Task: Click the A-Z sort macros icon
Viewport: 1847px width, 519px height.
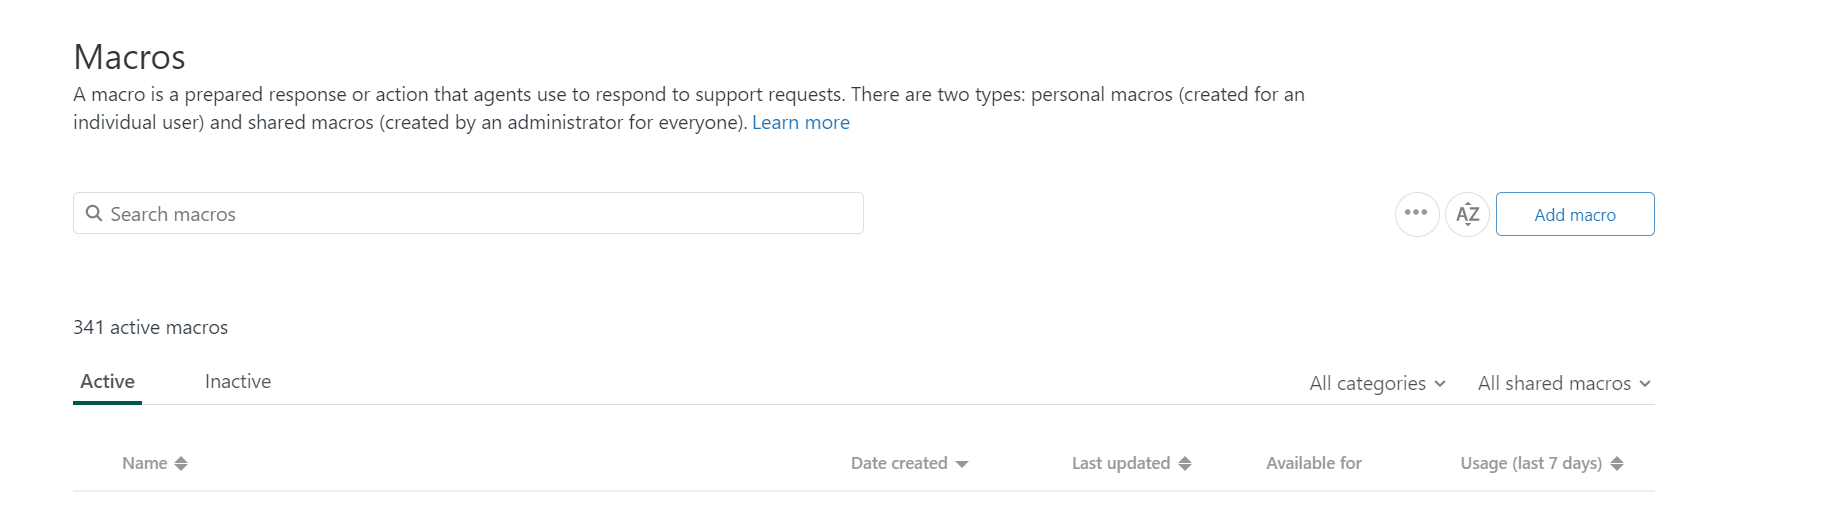Action: click(1467, 214)
